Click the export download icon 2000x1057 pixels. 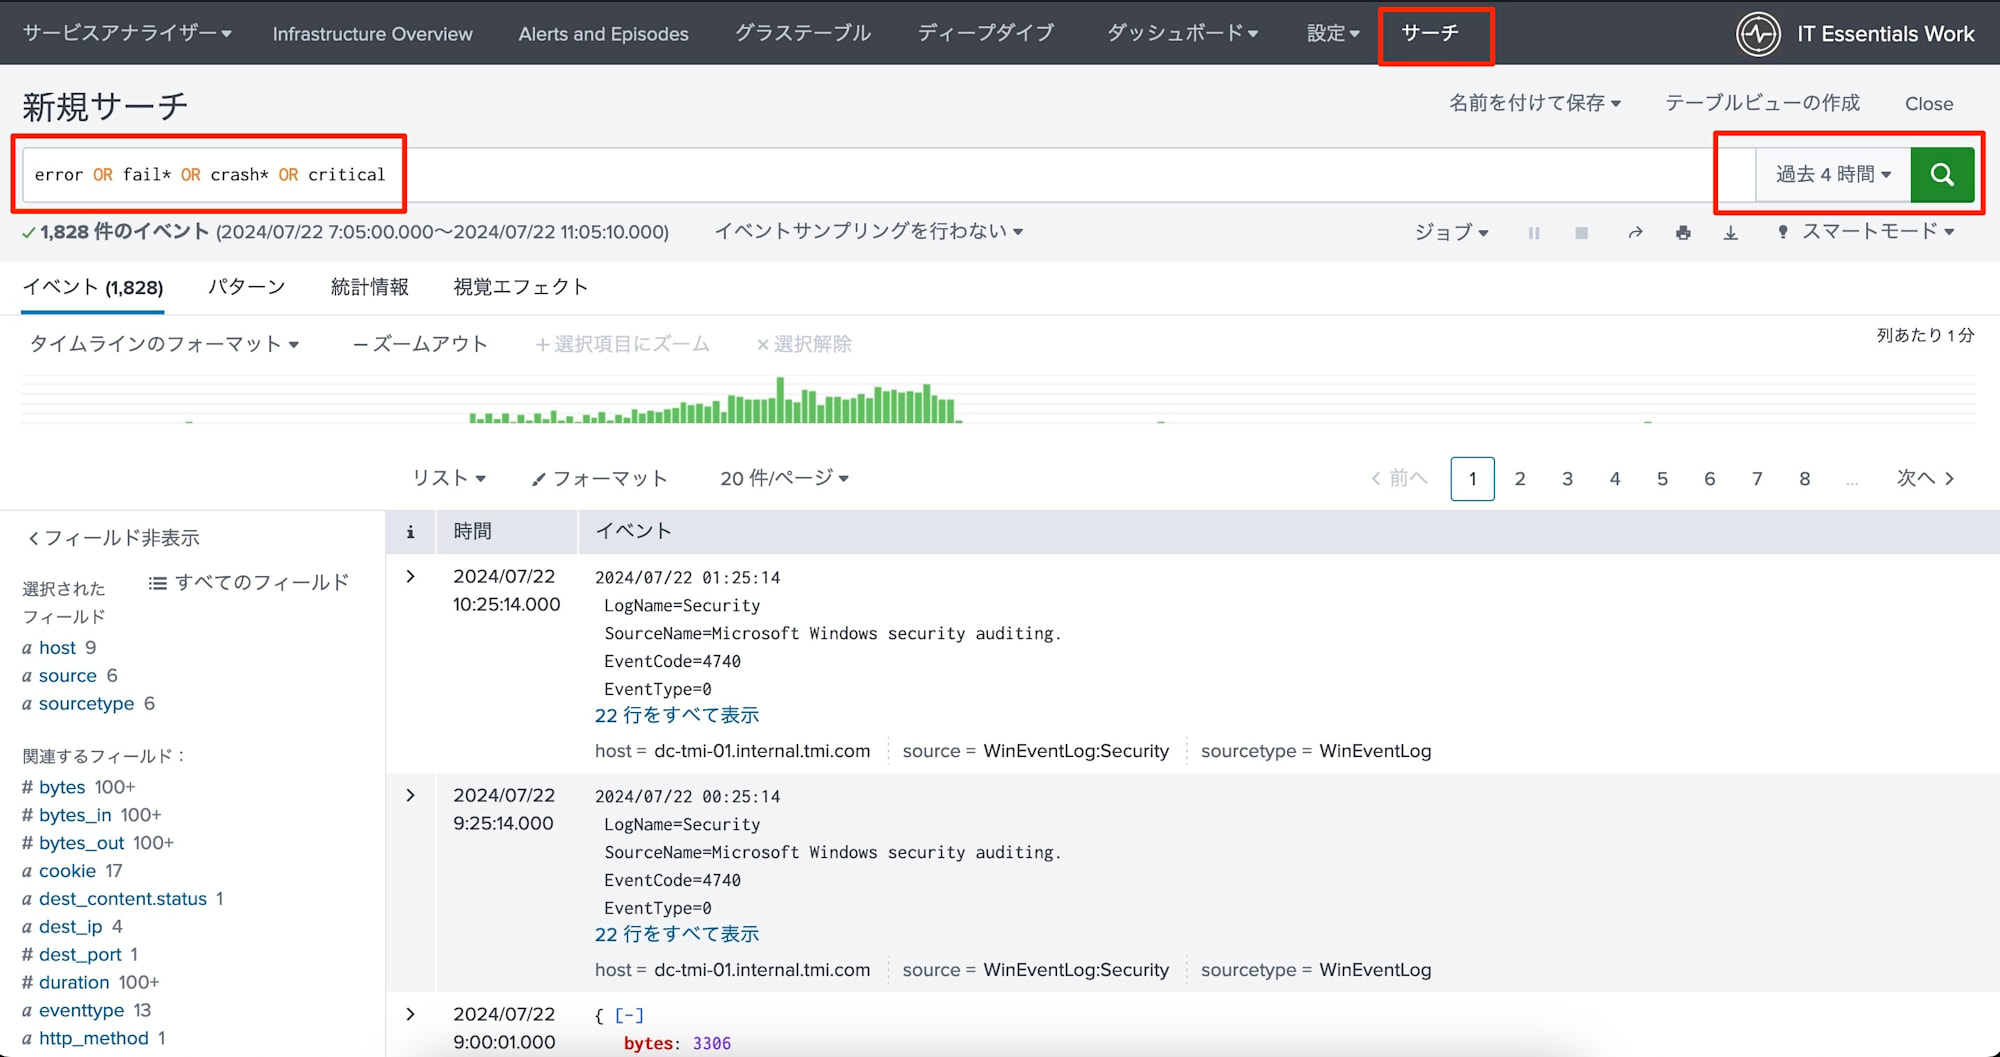1731,232
